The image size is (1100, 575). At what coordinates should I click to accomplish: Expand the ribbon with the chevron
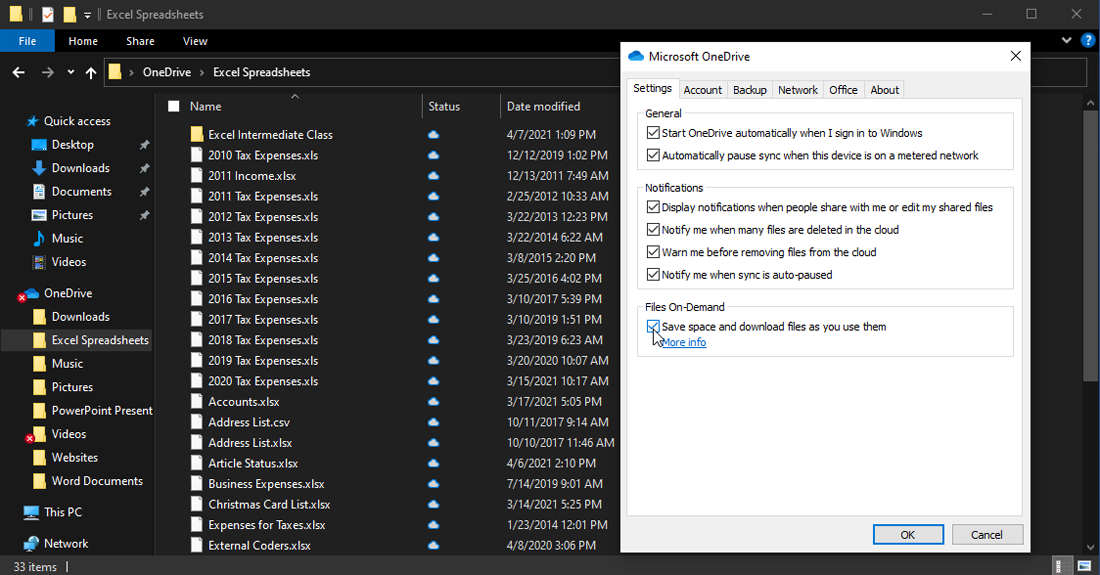point(1066,41)
